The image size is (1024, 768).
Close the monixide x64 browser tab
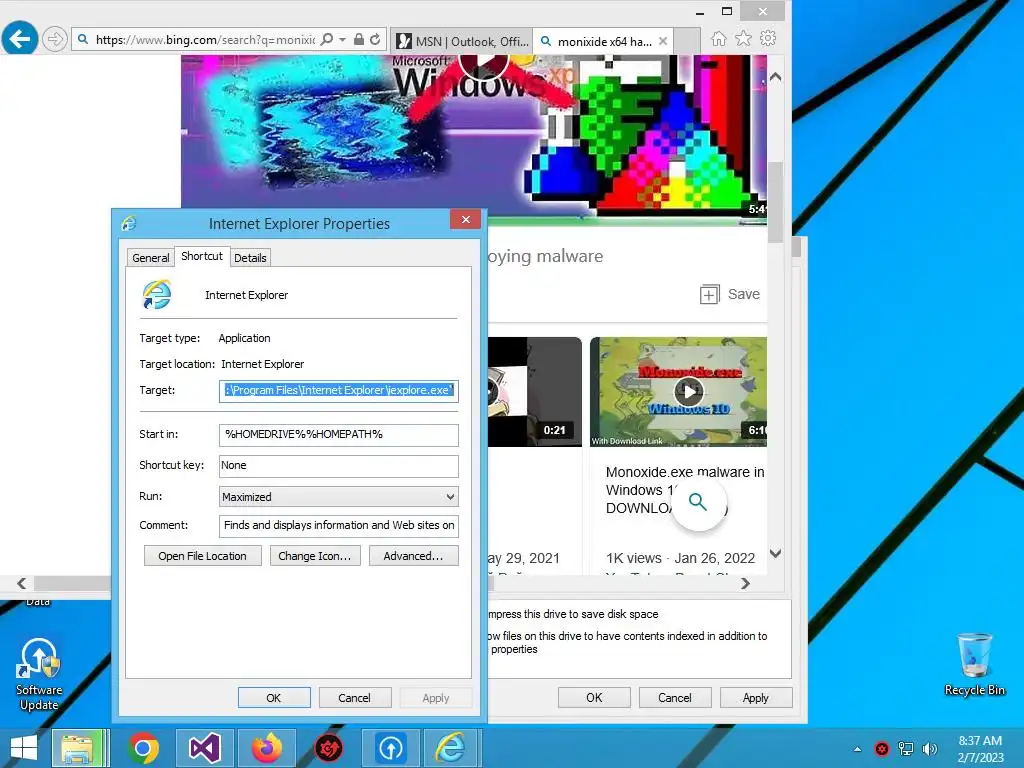pyautogui.click(x=663, y=41)
